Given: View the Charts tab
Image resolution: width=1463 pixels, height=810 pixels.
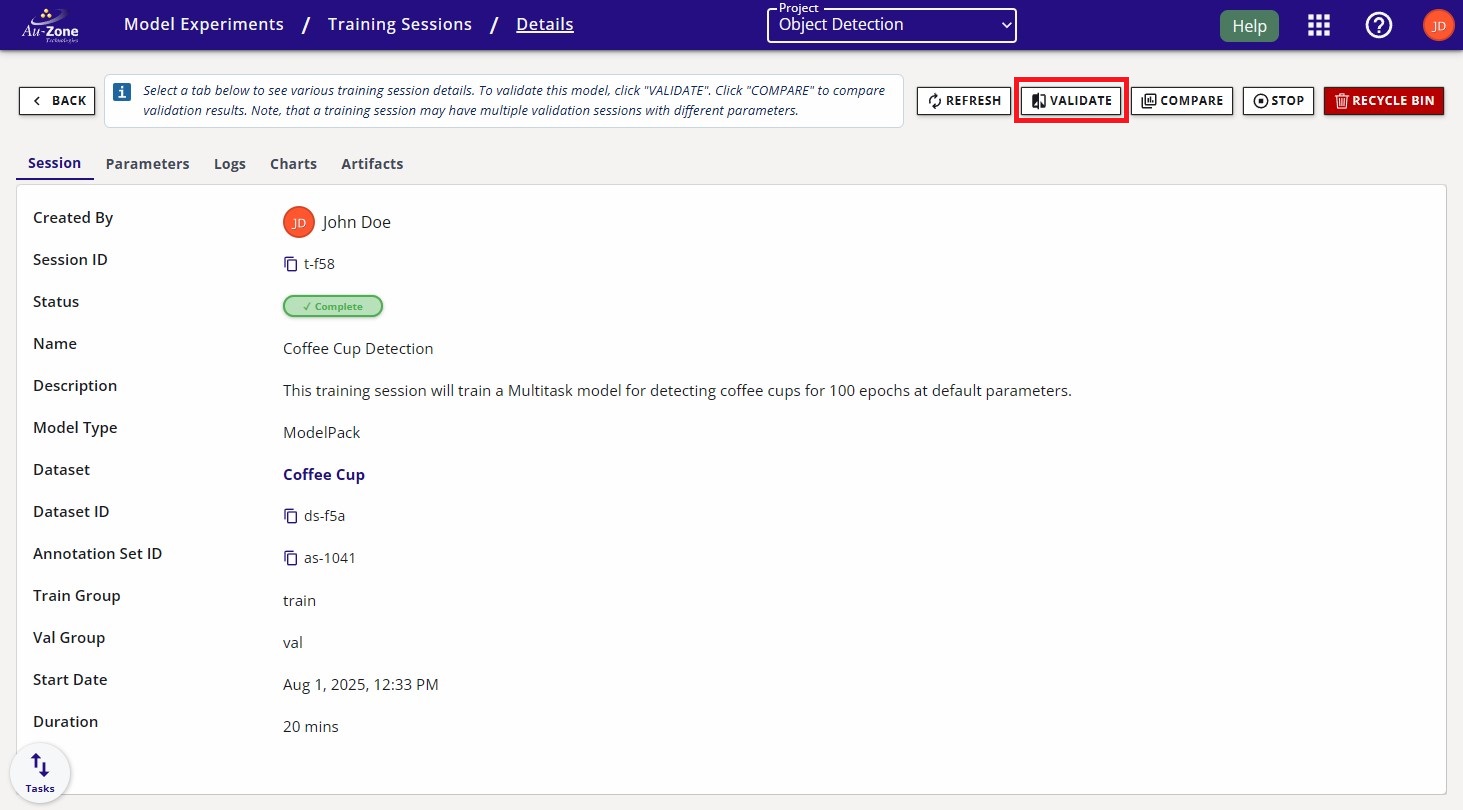Looking at the screenshot, I should click(x=293, y=163).
